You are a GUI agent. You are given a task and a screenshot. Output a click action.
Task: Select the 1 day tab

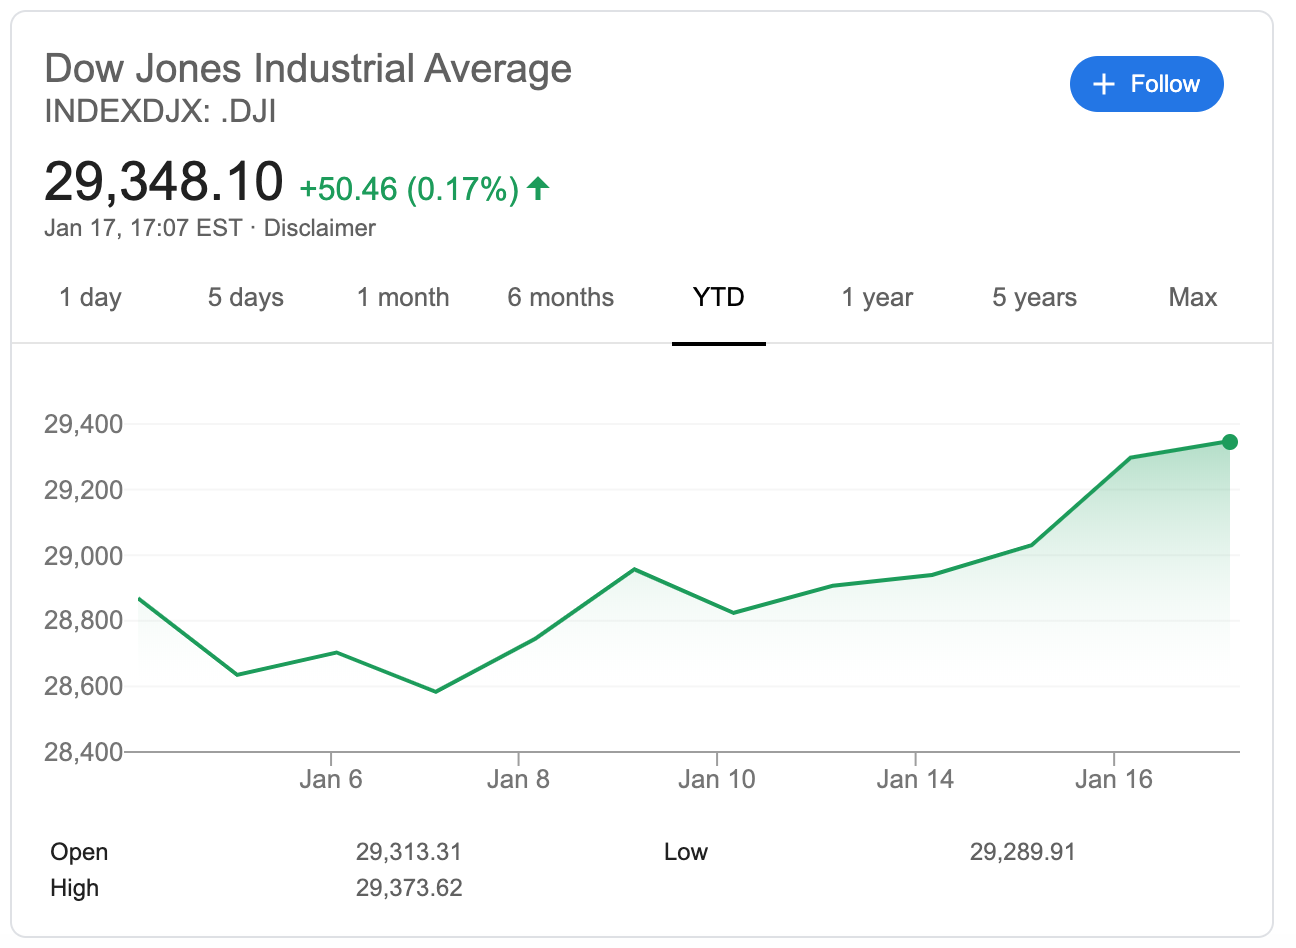[90, 298]
